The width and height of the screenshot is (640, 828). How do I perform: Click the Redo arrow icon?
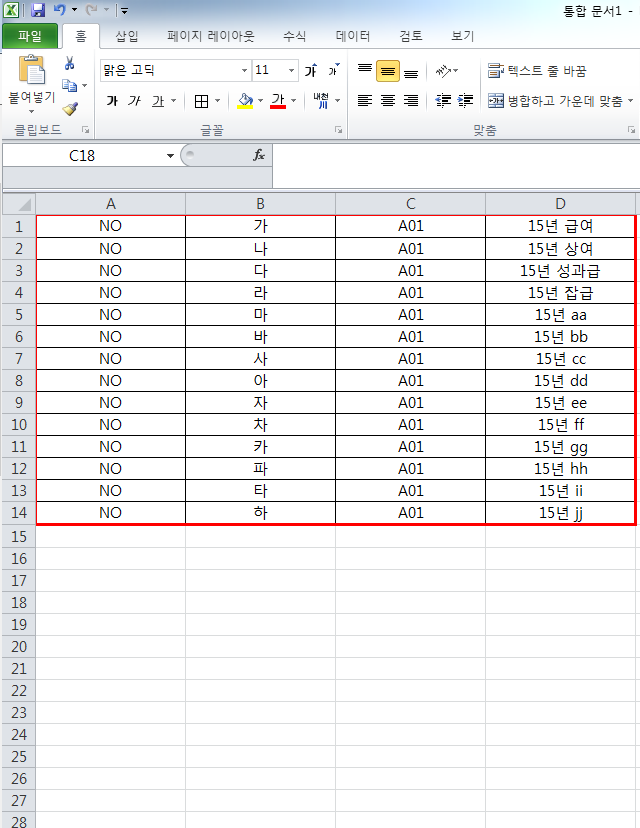(x=91, y=10)
